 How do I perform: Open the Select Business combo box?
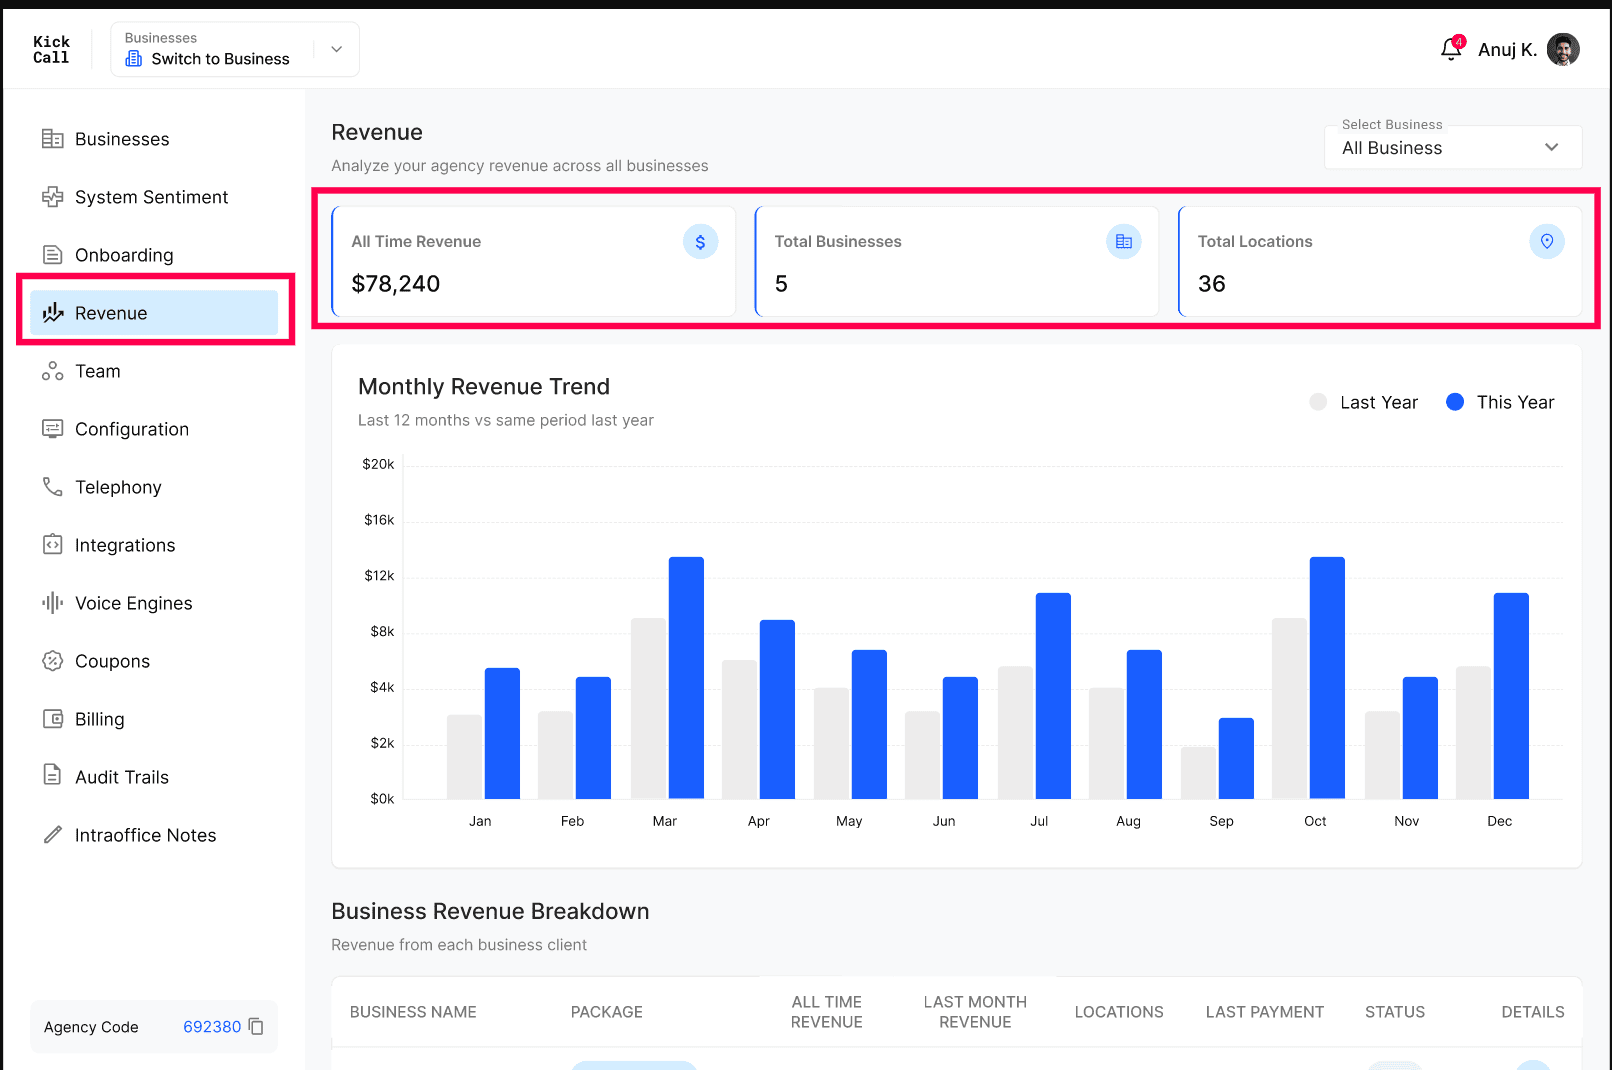click(1453, 147)
